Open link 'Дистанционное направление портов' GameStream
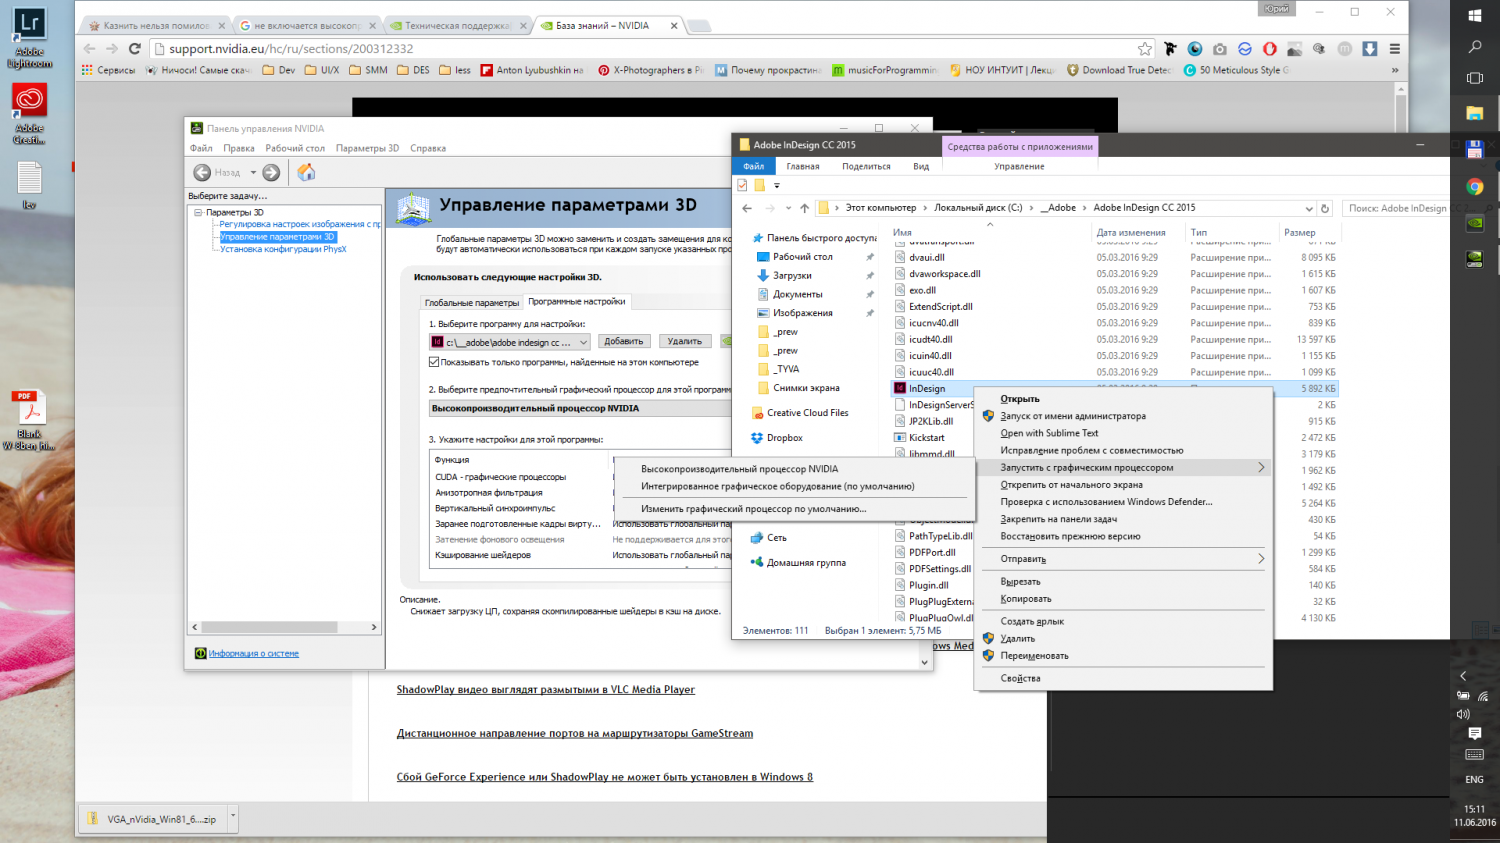Image resolution: width=1500 pixels, height=843 pixels. 575,733
